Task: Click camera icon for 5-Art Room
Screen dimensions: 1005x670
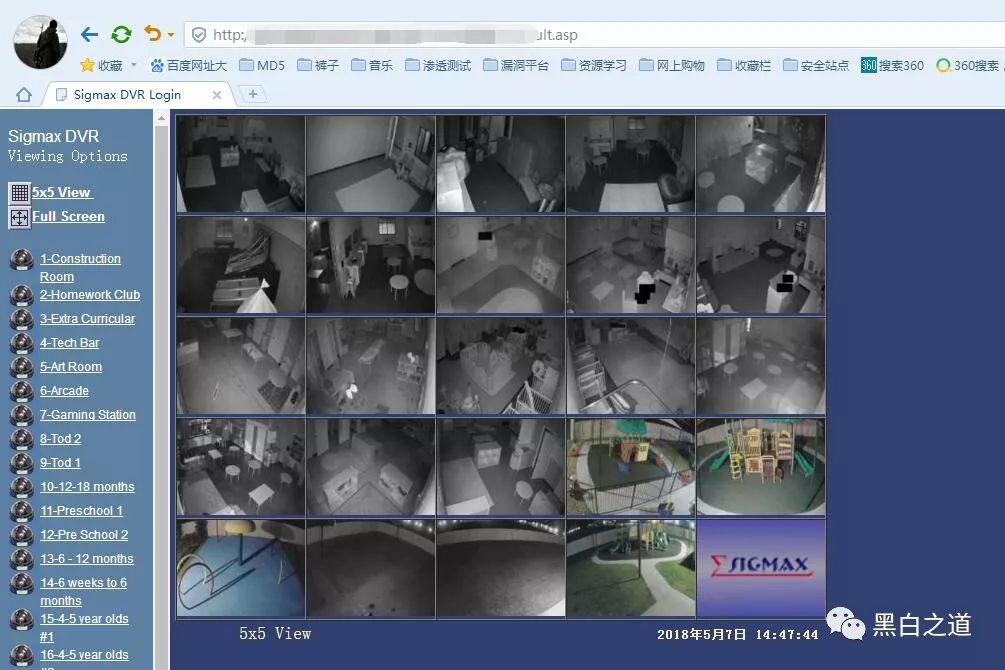Action: [x=21, y=367]
